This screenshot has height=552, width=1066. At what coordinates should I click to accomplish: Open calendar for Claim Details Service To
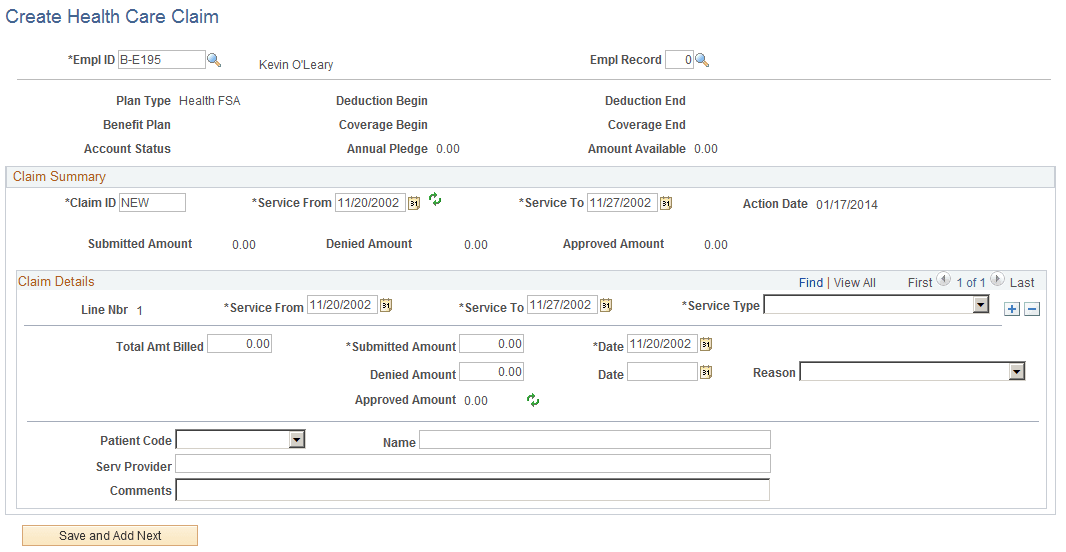click(606, 305)
